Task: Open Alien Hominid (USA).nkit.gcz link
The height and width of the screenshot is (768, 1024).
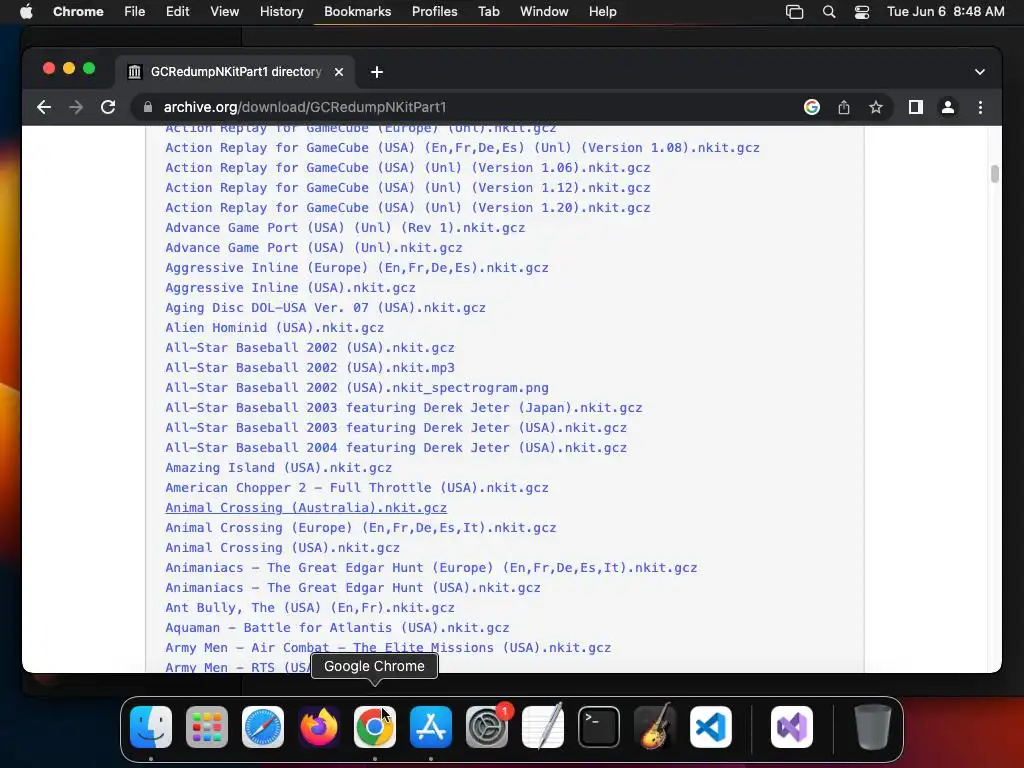Action: pos(274,327)
